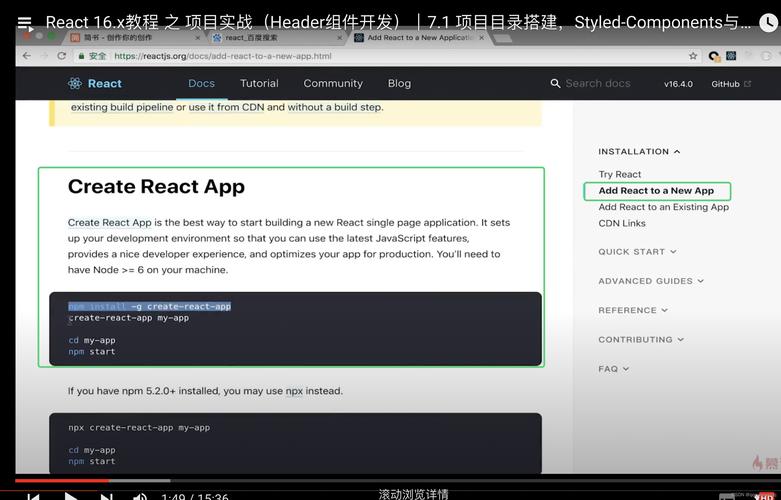
Task: Expand the CONTRIBUTING section
Action: point(641,340)
